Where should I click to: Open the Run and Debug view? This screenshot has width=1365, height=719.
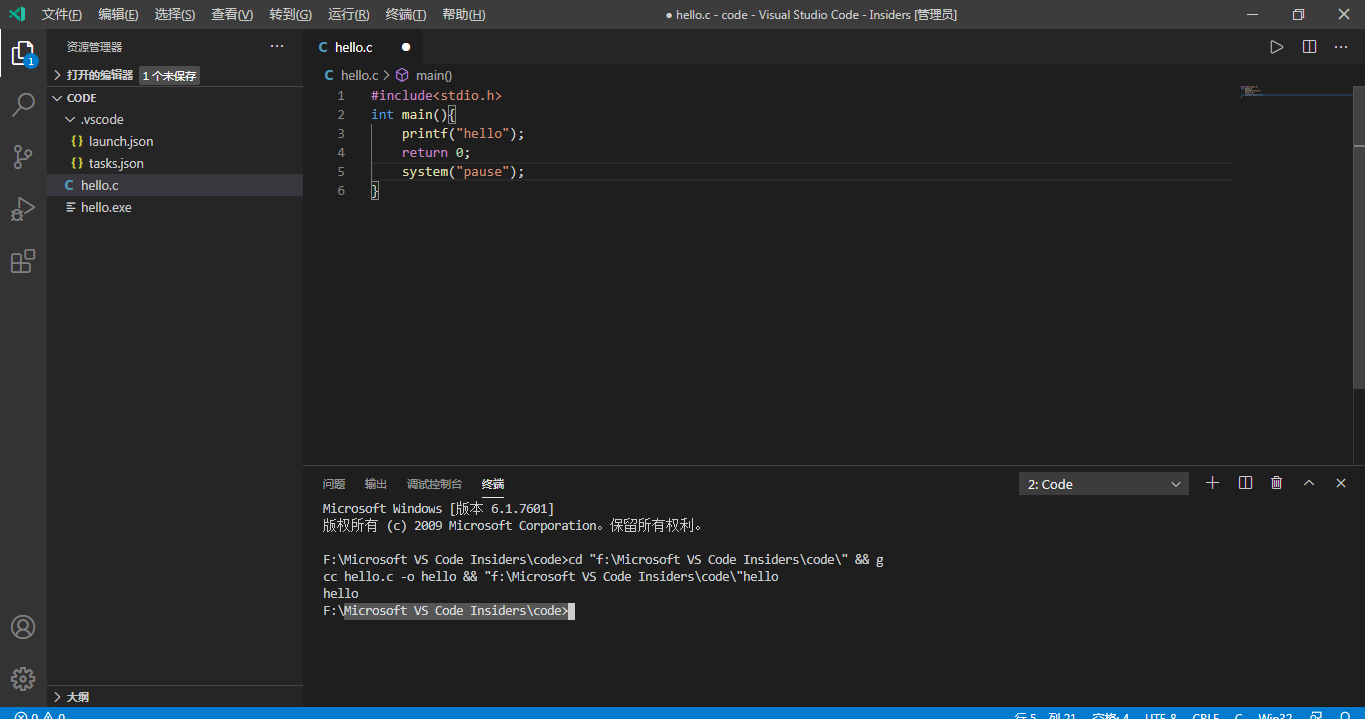pyautogui.click(x=23, y=209)
